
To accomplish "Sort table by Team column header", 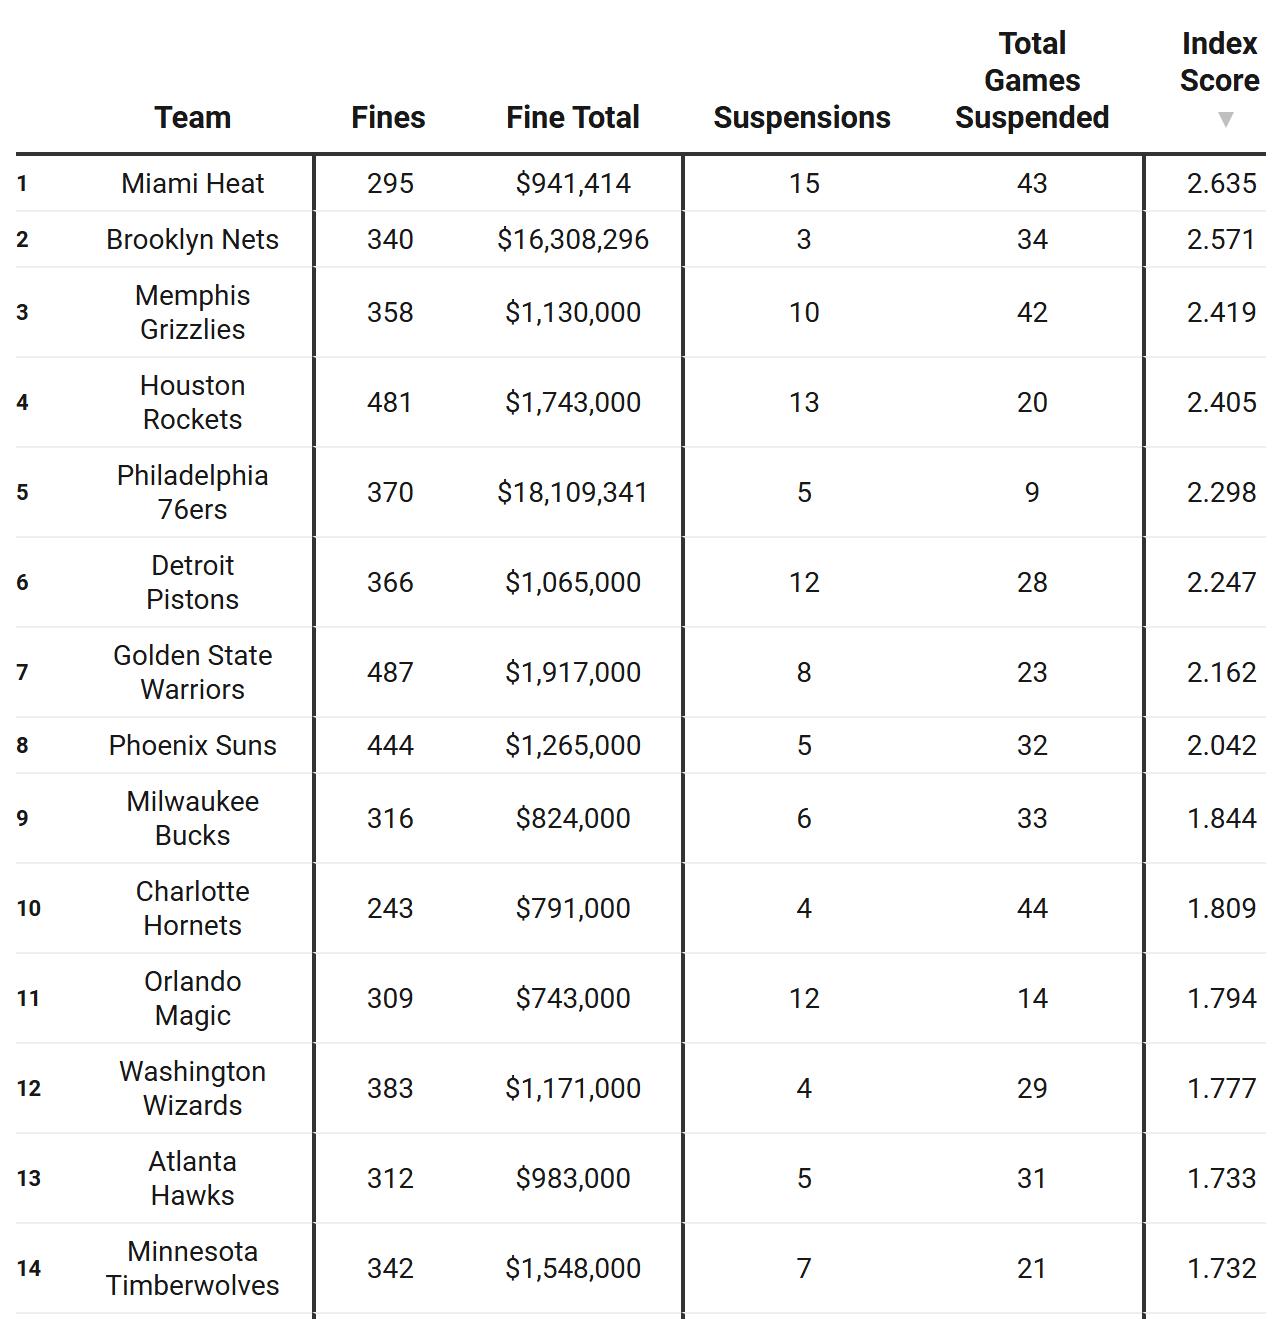I will coord(192,117).
